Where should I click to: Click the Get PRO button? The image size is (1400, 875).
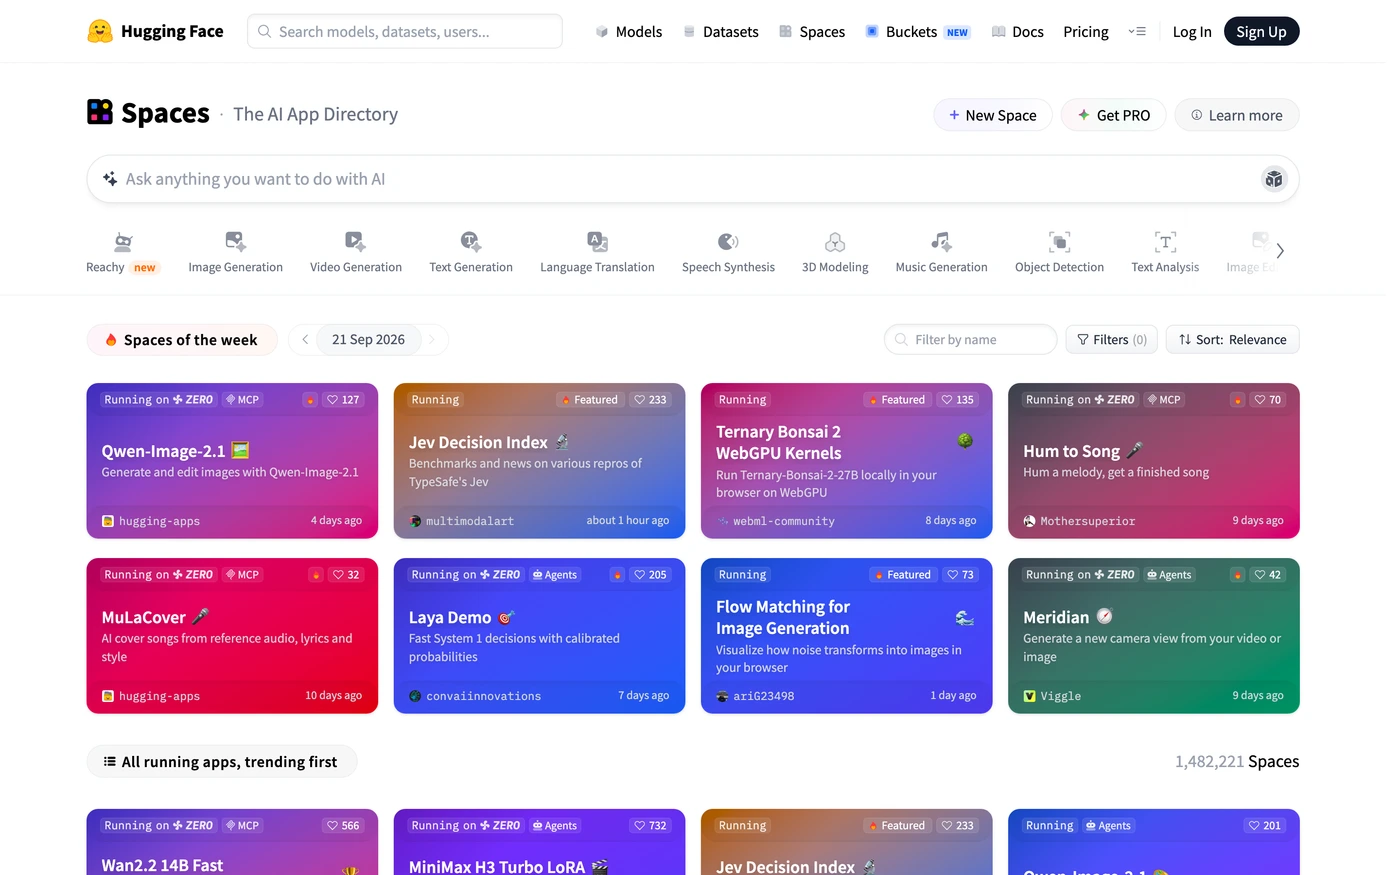click(1113, 115)
